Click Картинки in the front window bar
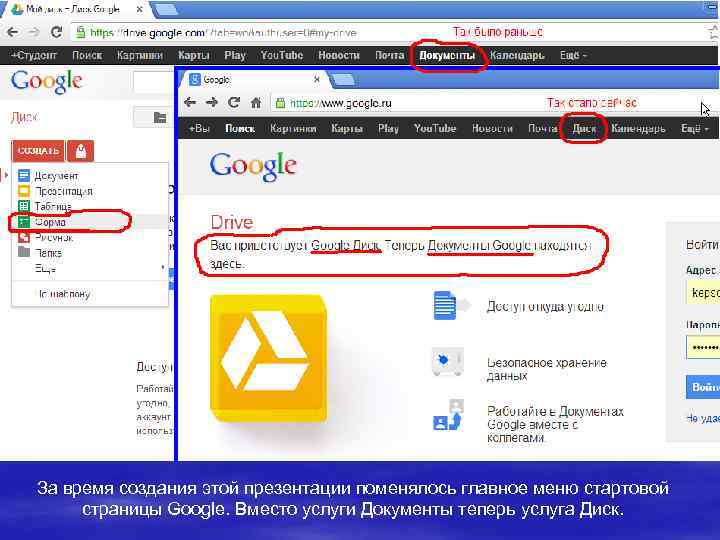Screen dimensions: 720x540 click(x=293, y=129)
